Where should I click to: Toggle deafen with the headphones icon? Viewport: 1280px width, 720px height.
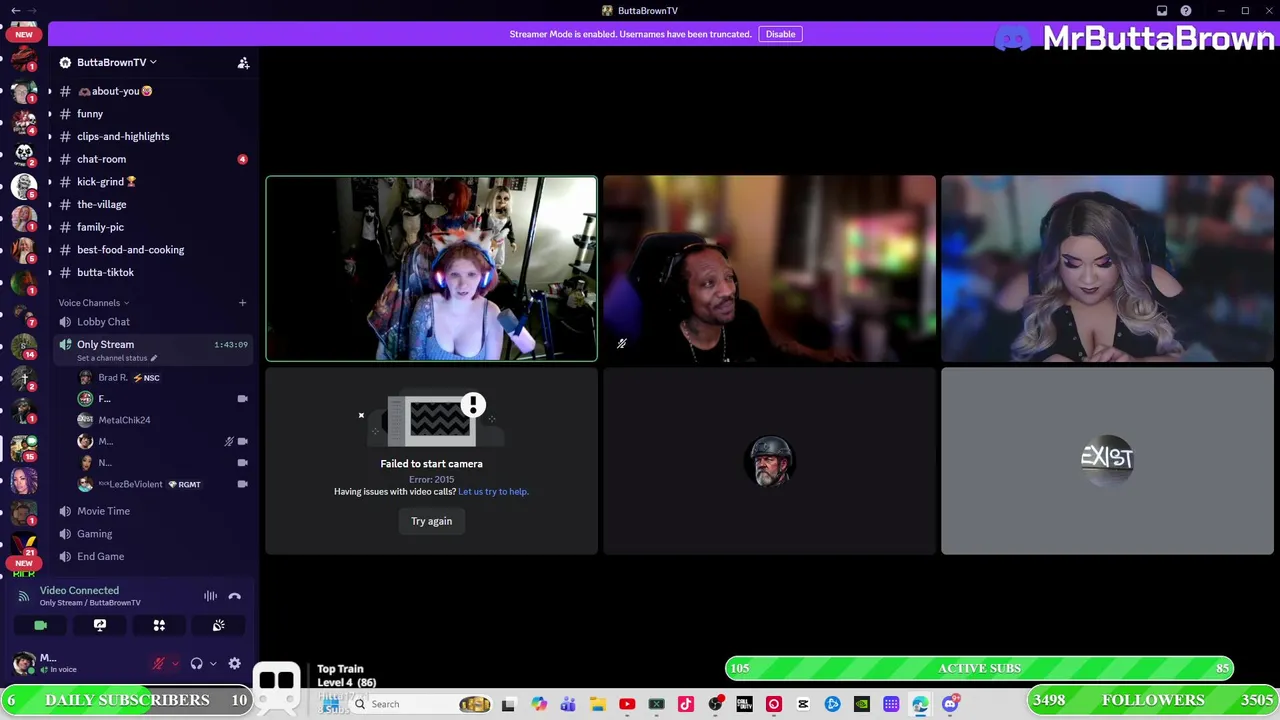(197, 663)
